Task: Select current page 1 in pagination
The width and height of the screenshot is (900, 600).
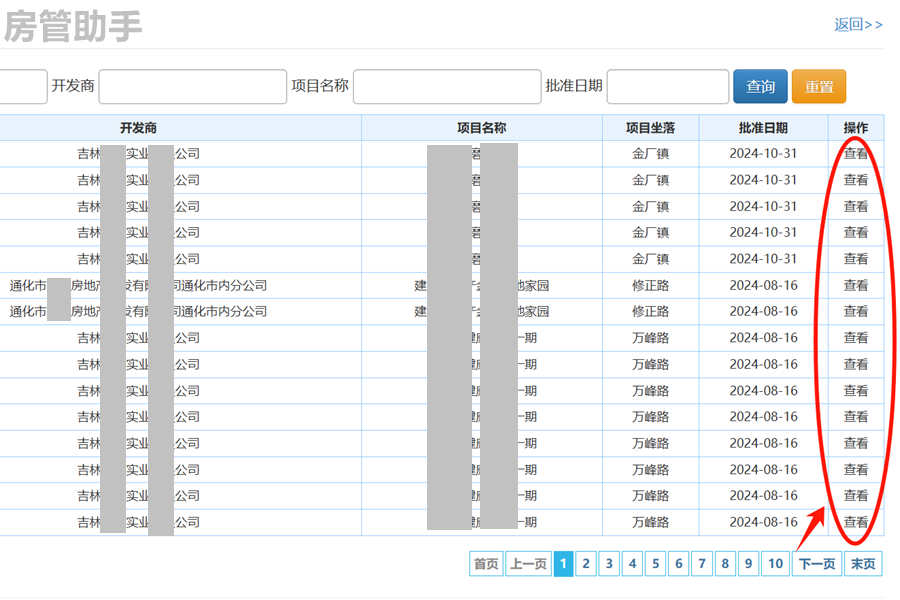Action: 563,564
